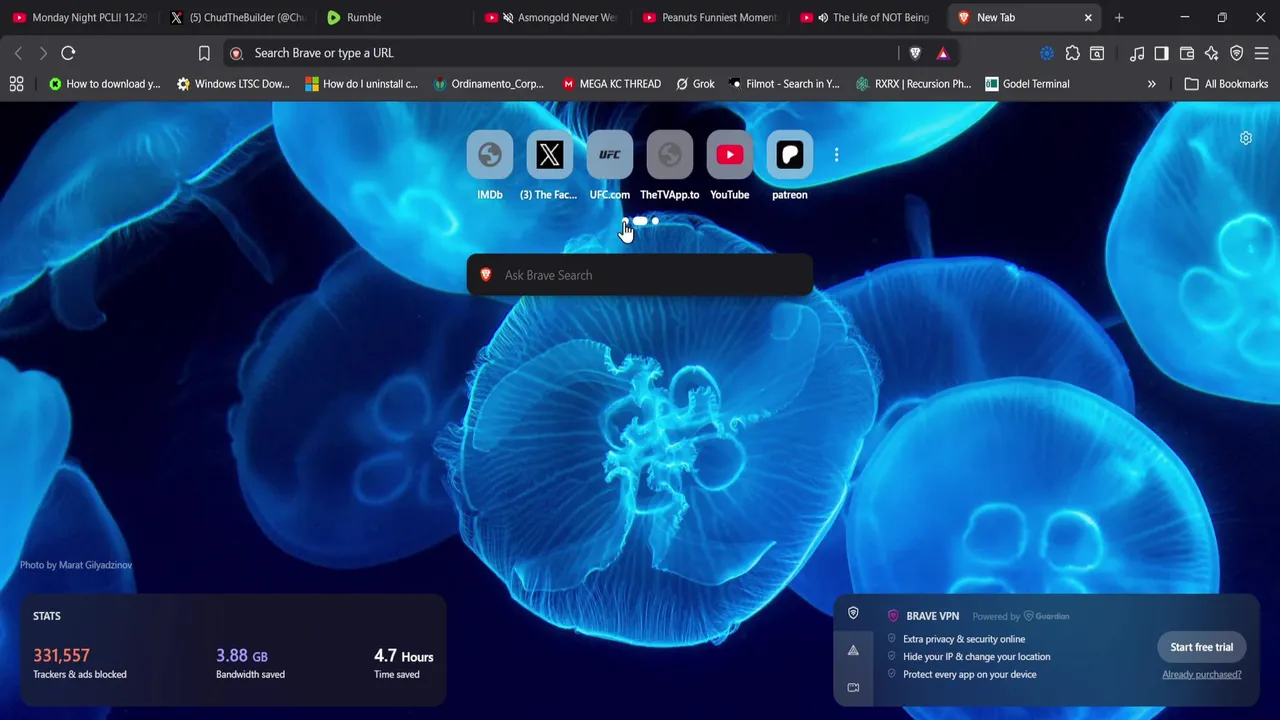Switch to ChudTheBuilder X tab
Image resolution: width=1280 pixels, height=720 pixels.
(x=238, y=17)
